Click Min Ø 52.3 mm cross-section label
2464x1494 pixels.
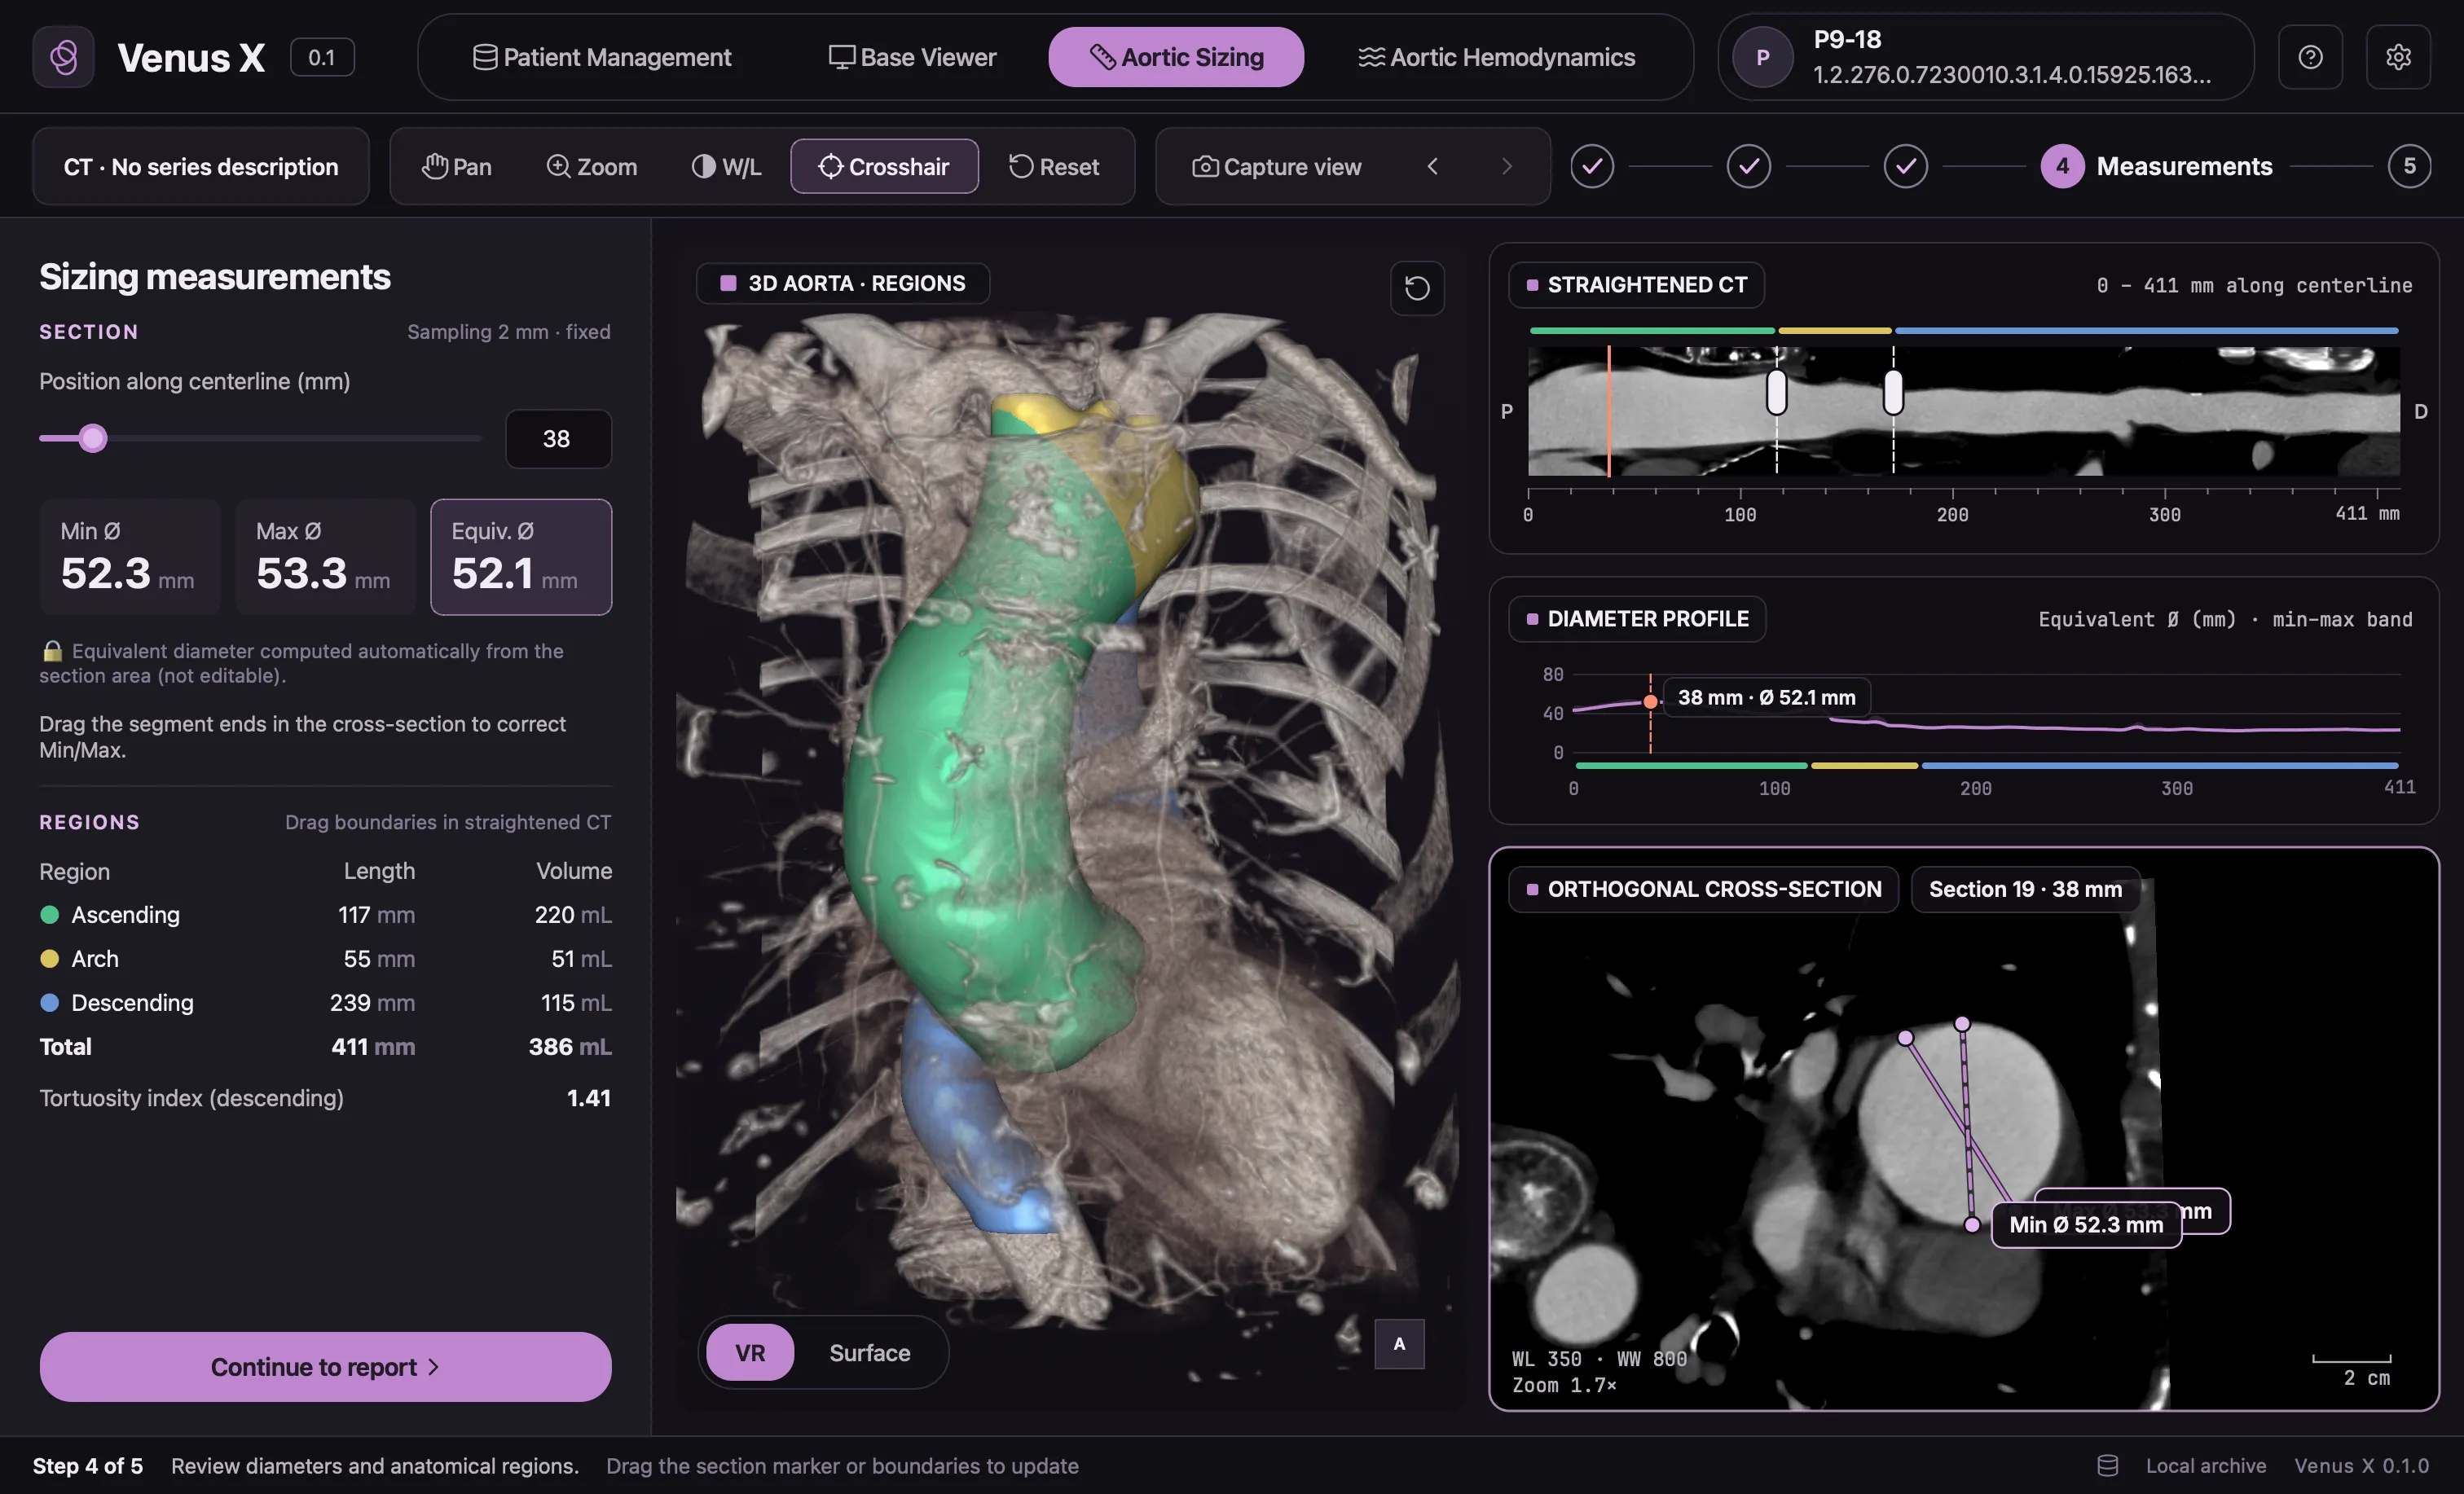click(x=2086, y=1224)
